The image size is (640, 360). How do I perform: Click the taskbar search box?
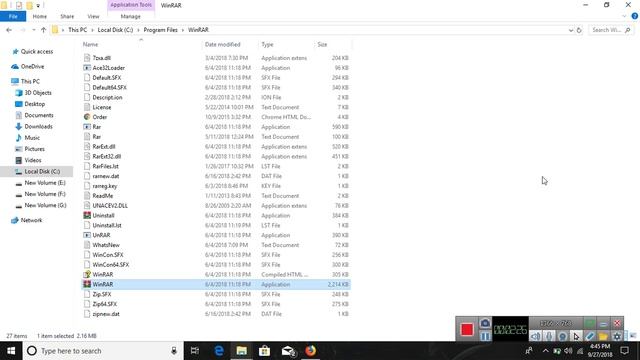pos(103,351)
